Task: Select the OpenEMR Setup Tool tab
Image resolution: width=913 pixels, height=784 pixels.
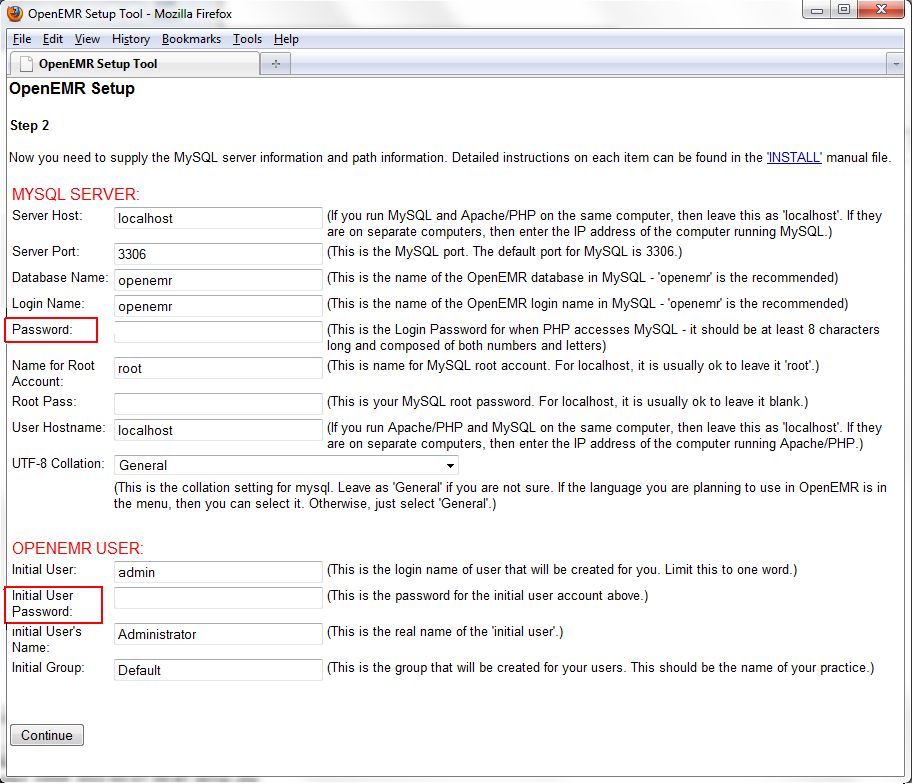Action: click(x=135, y=64)
